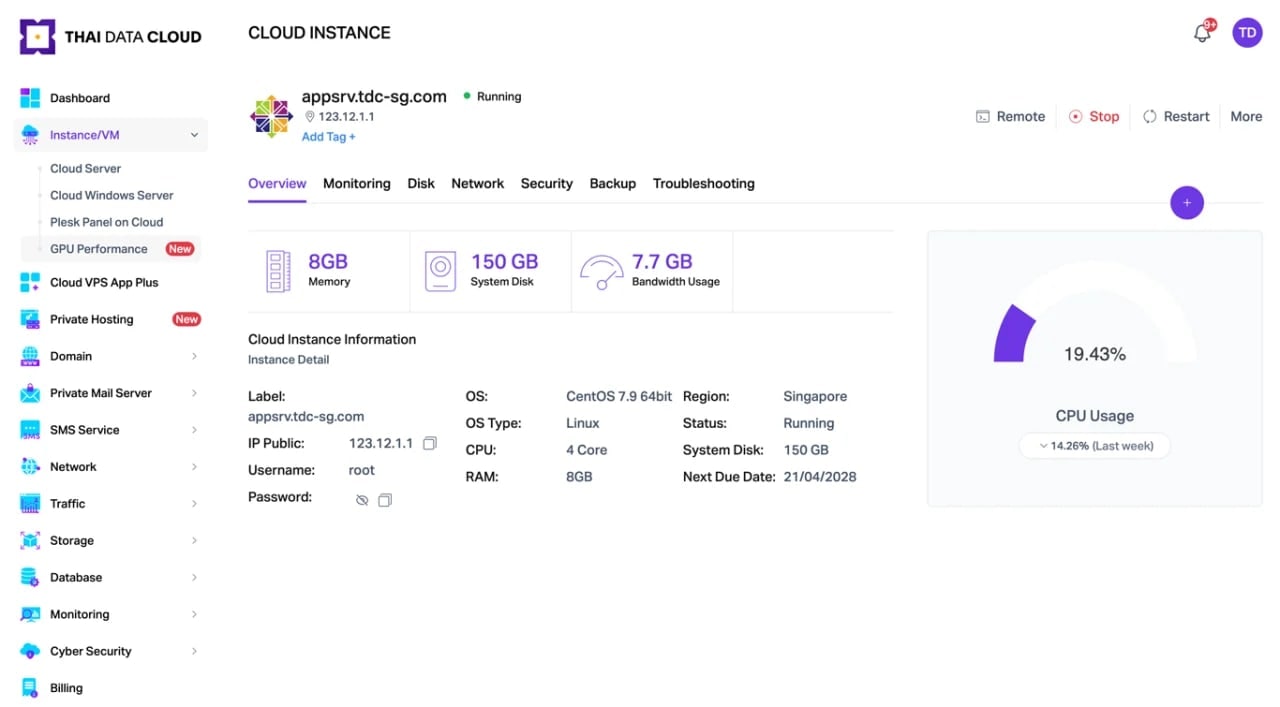The height and width of the screenshot is (707, 1280).
Task: Click the Network sidebar icon
Action: click(30, 467)
